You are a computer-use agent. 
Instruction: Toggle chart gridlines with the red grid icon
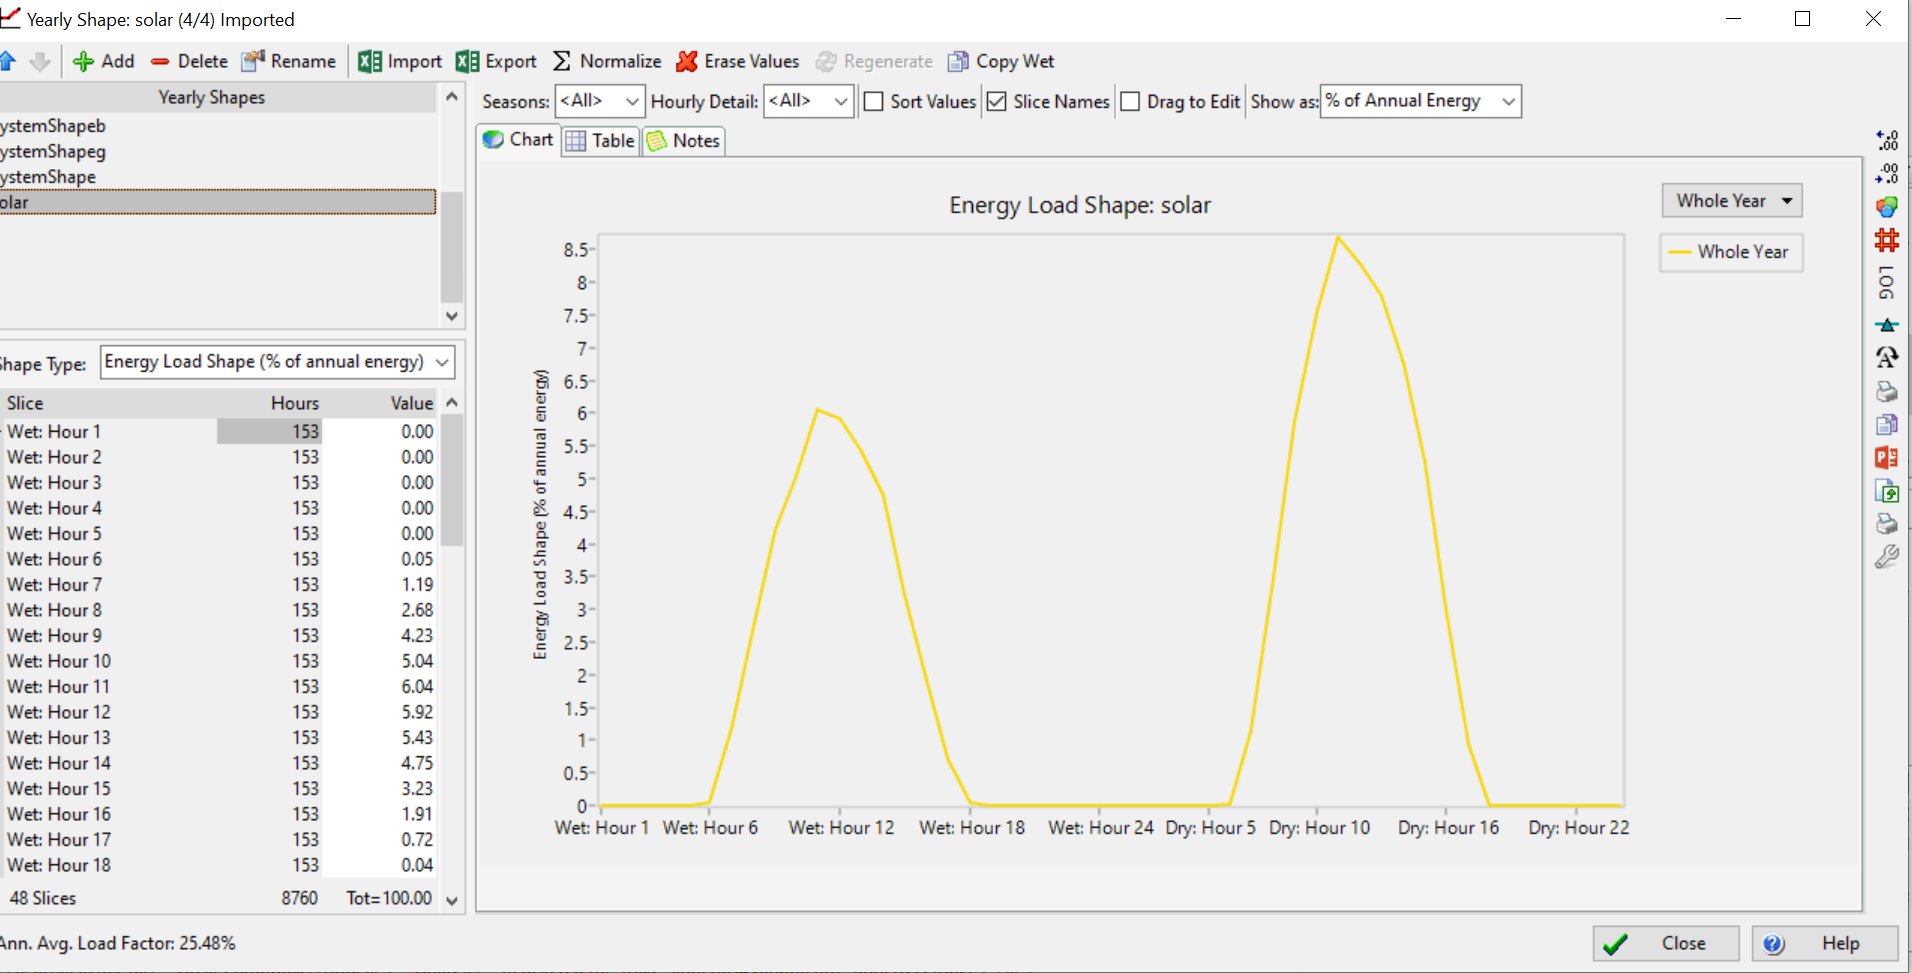coord(1887,240)
